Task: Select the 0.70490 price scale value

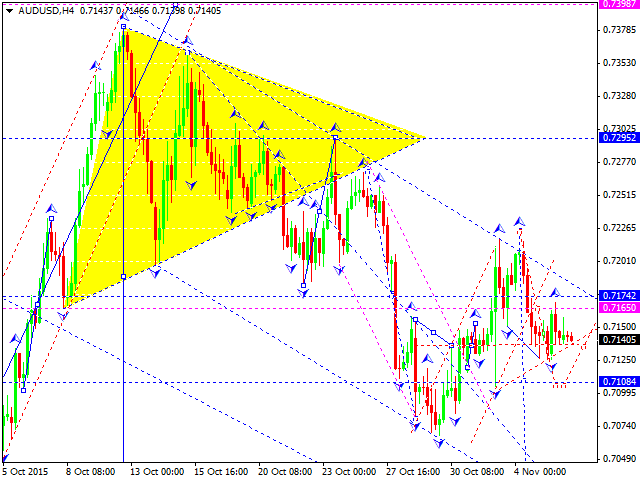Action: pyautogui.click(x=619, y=459)
